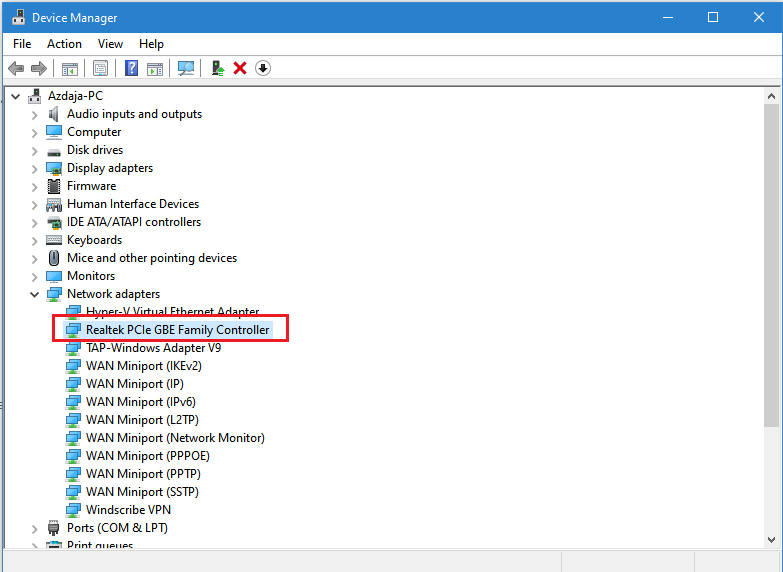Click the Forward arrow toolbar icon
The height and width of the screenshot is (572, 783).
[x=38, y=68]
